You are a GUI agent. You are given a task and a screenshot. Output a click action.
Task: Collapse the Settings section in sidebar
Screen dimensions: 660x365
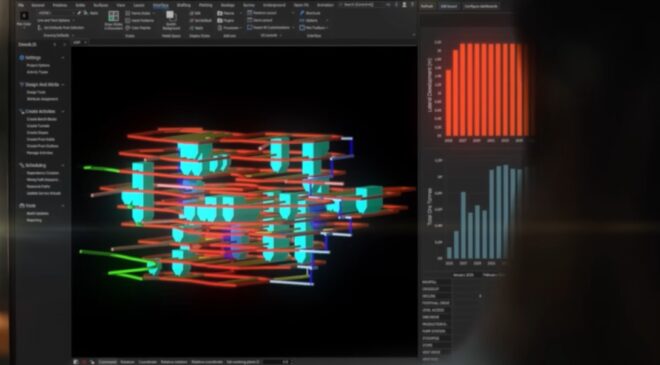(x=63, y=58)
